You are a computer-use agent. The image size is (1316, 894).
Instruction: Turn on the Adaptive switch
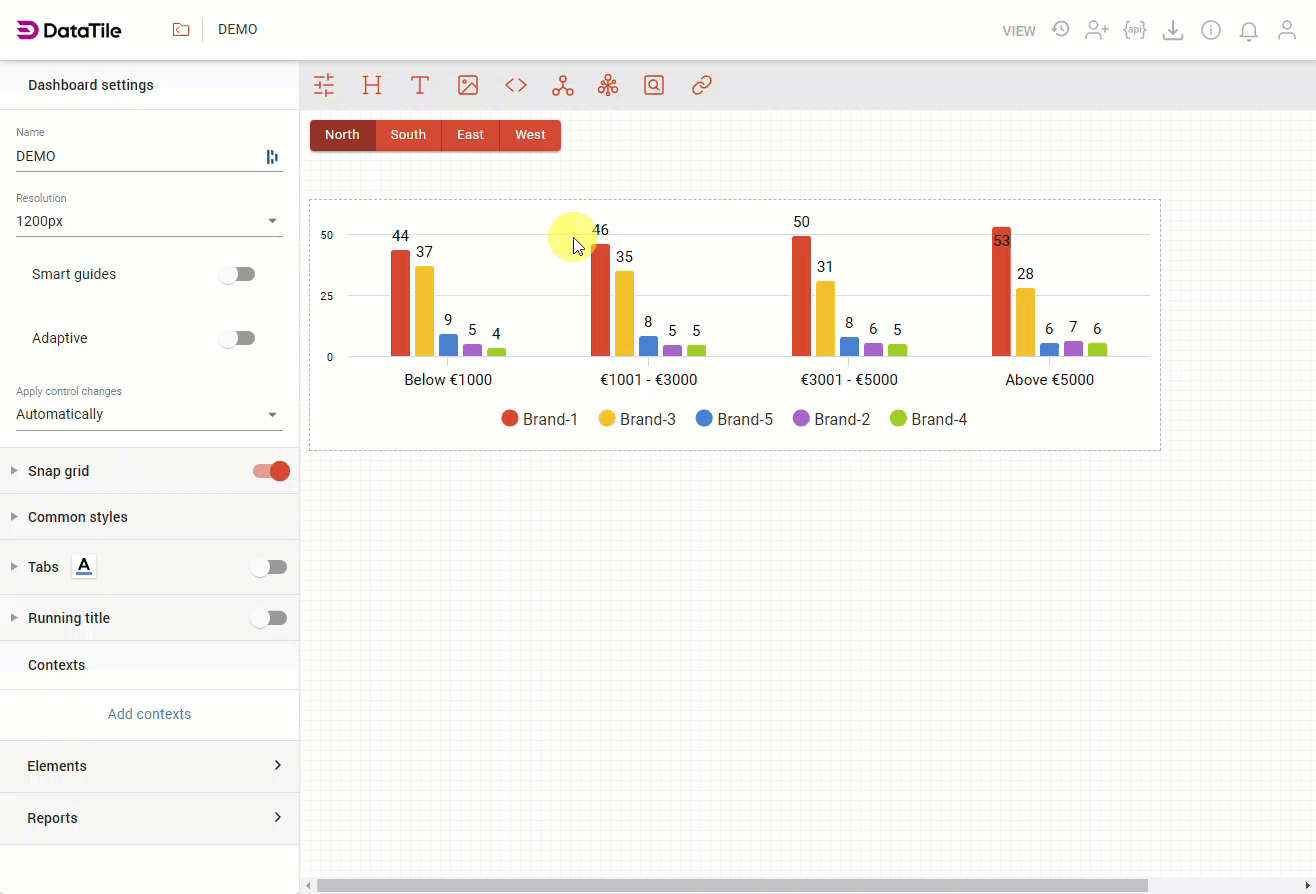click(x=238, y=338)
